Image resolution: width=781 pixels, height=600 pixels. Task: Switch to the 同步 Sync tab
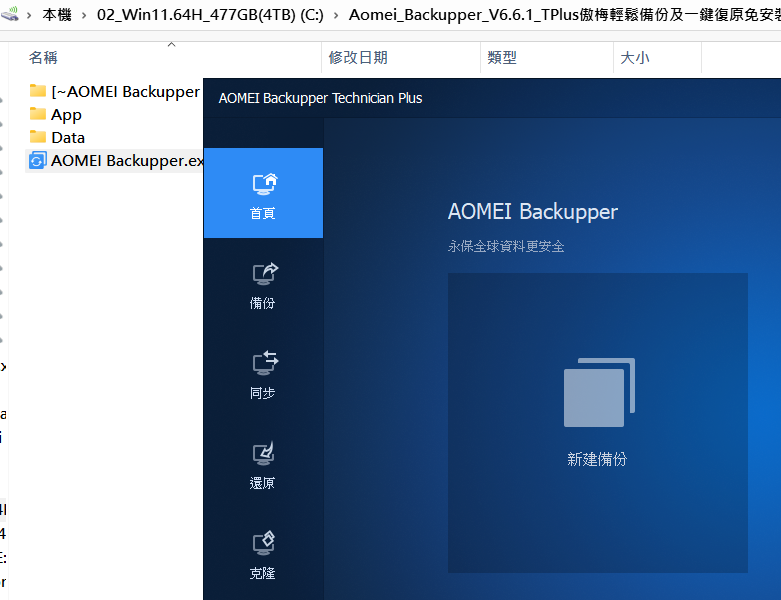[263, 375]
